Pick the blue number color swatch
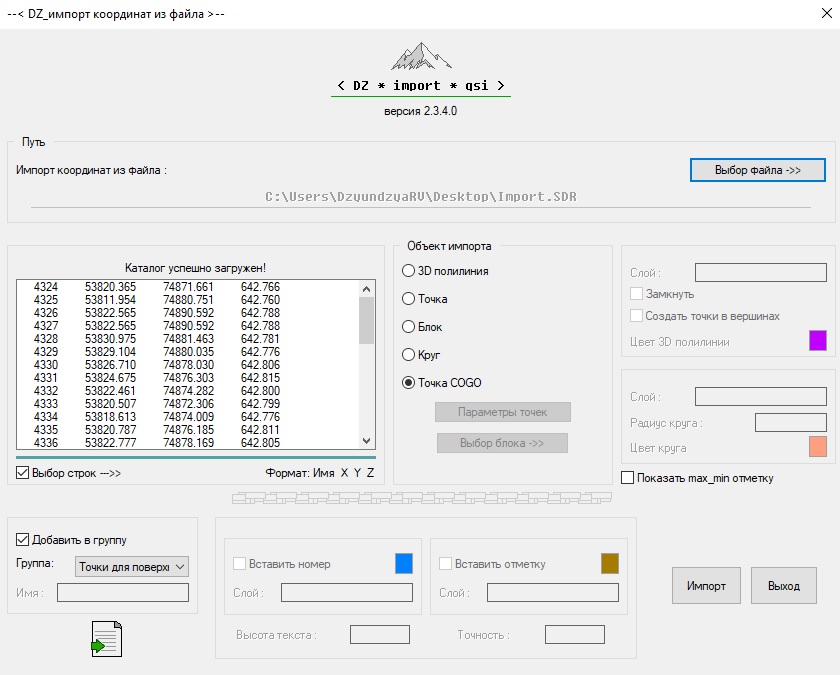The width and height of the screenshot is (840, 675). pyautogui.click(x=404, y=564)
